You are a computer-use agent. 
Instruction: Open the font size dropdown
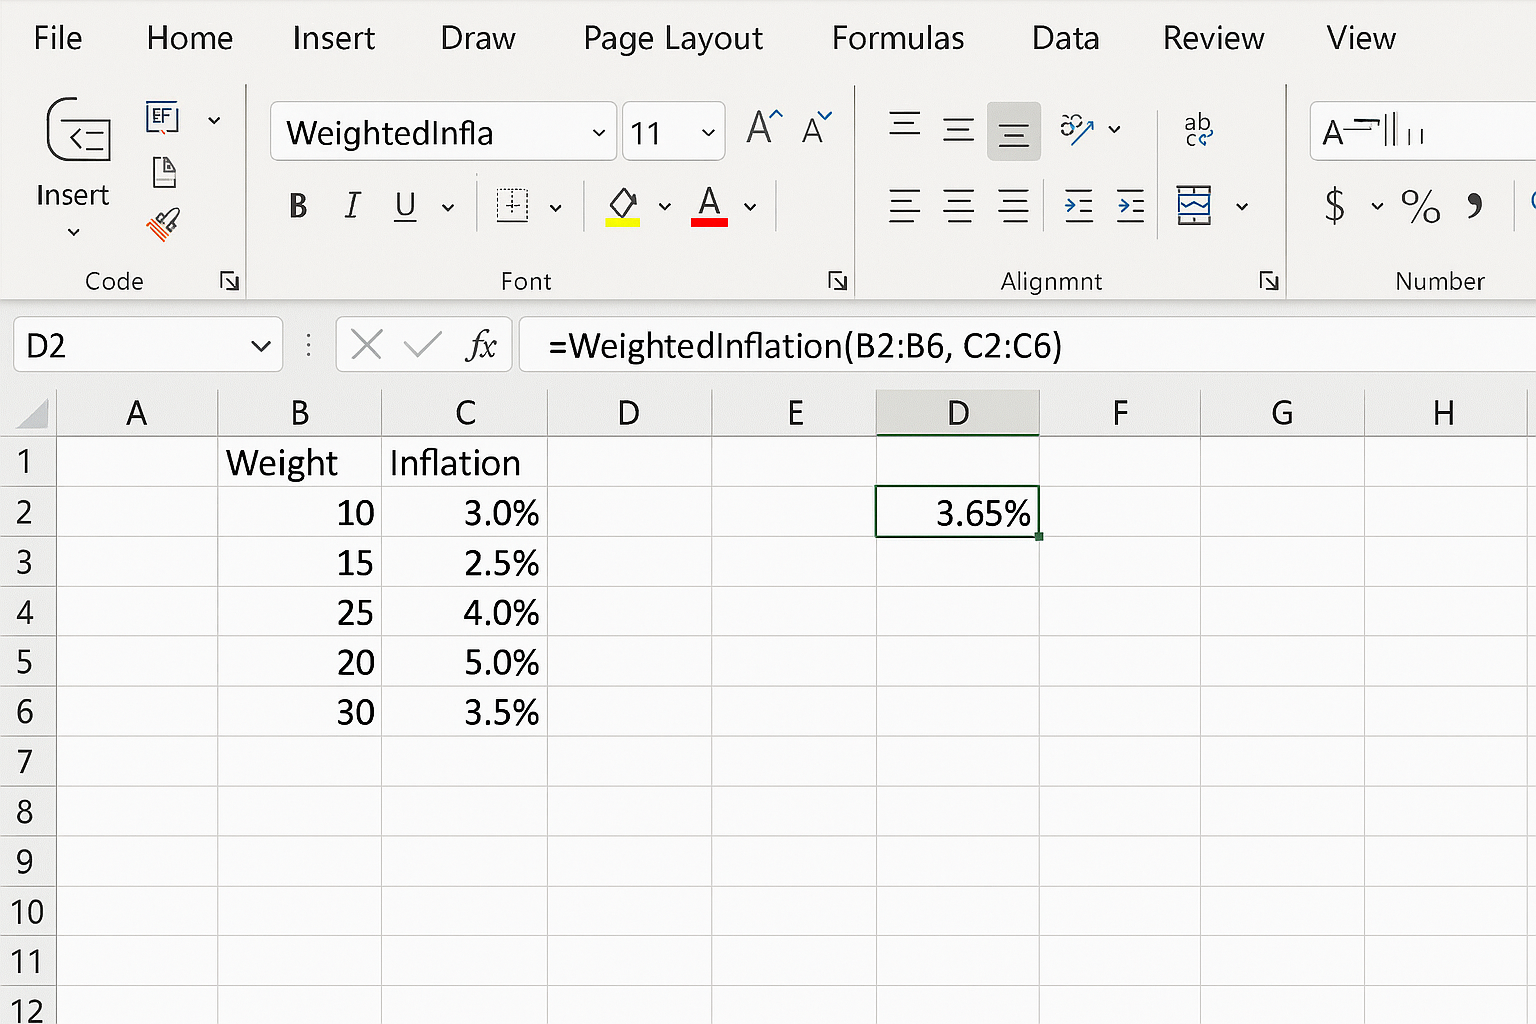pyautogui.click(x=708, y=132)
